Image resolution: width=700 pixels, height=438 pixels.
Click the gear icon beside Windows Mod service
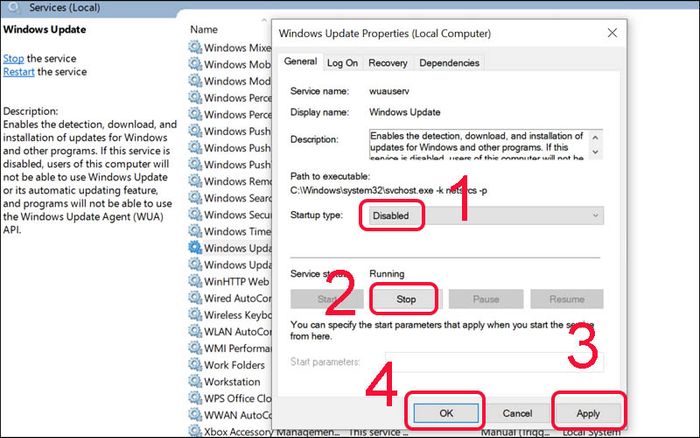(x=195, y=80)
